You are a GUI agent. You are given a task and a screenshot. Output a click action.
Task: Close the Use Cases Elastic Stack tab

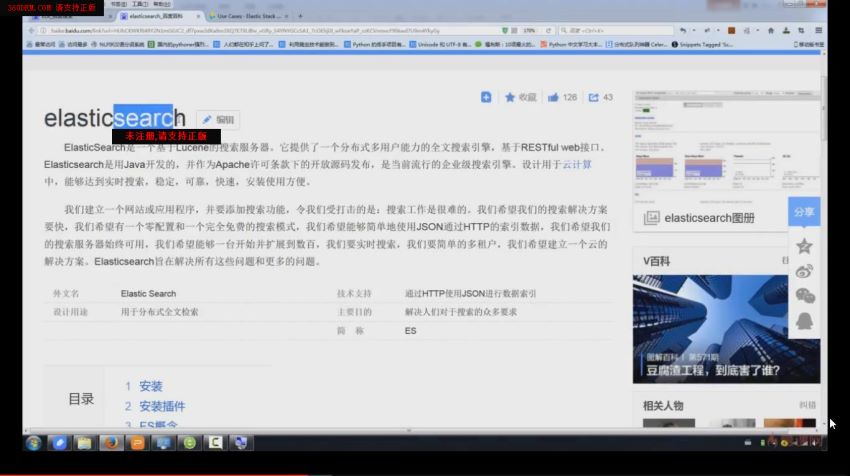pyautogui.click(x=286, y=16)
